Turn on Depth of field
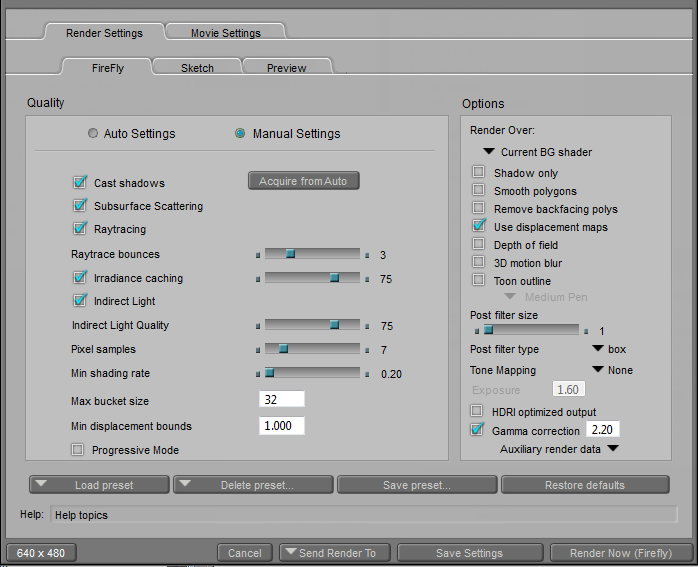 (479, 245)
